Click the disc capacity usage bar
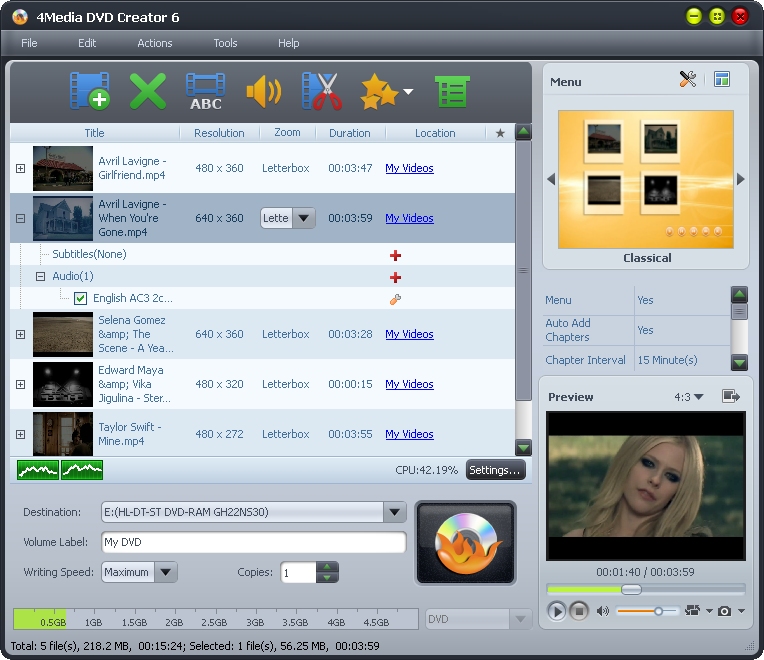 (216, 619)
